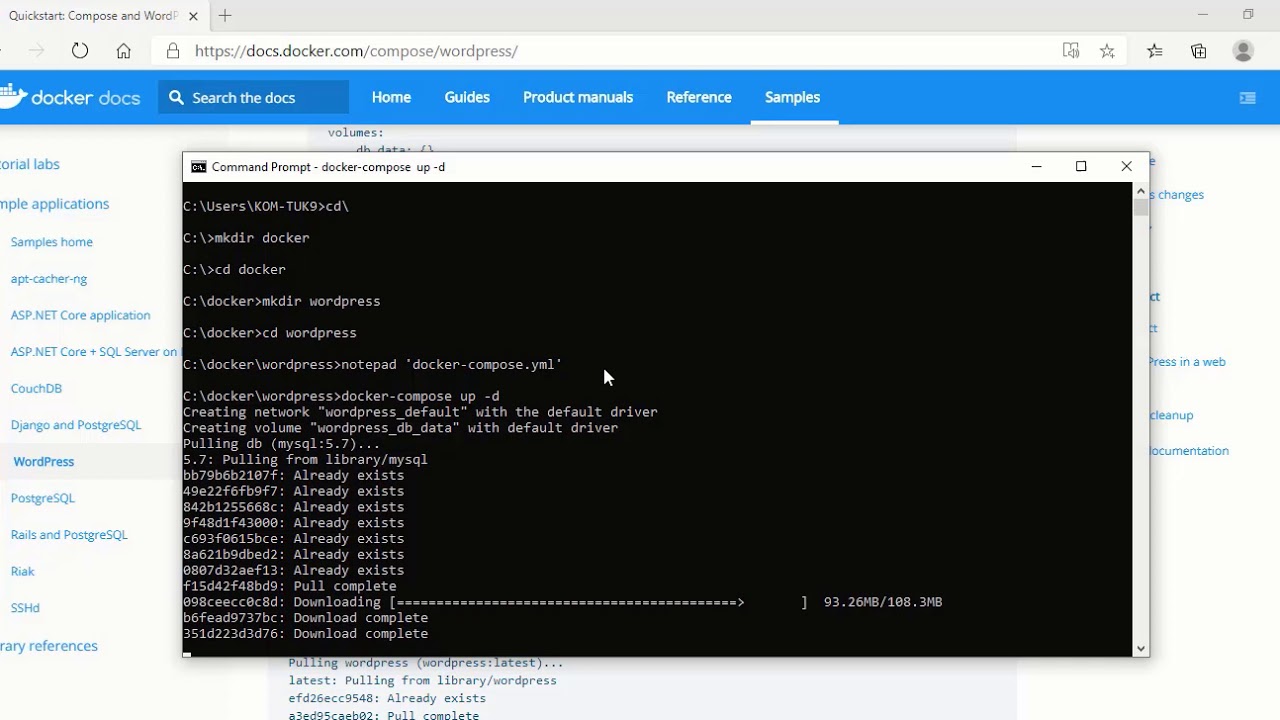The image size is (1280, 720).
Task: Click the 93.26MB/108.3MB download progress text
Action: coord(883,602)
